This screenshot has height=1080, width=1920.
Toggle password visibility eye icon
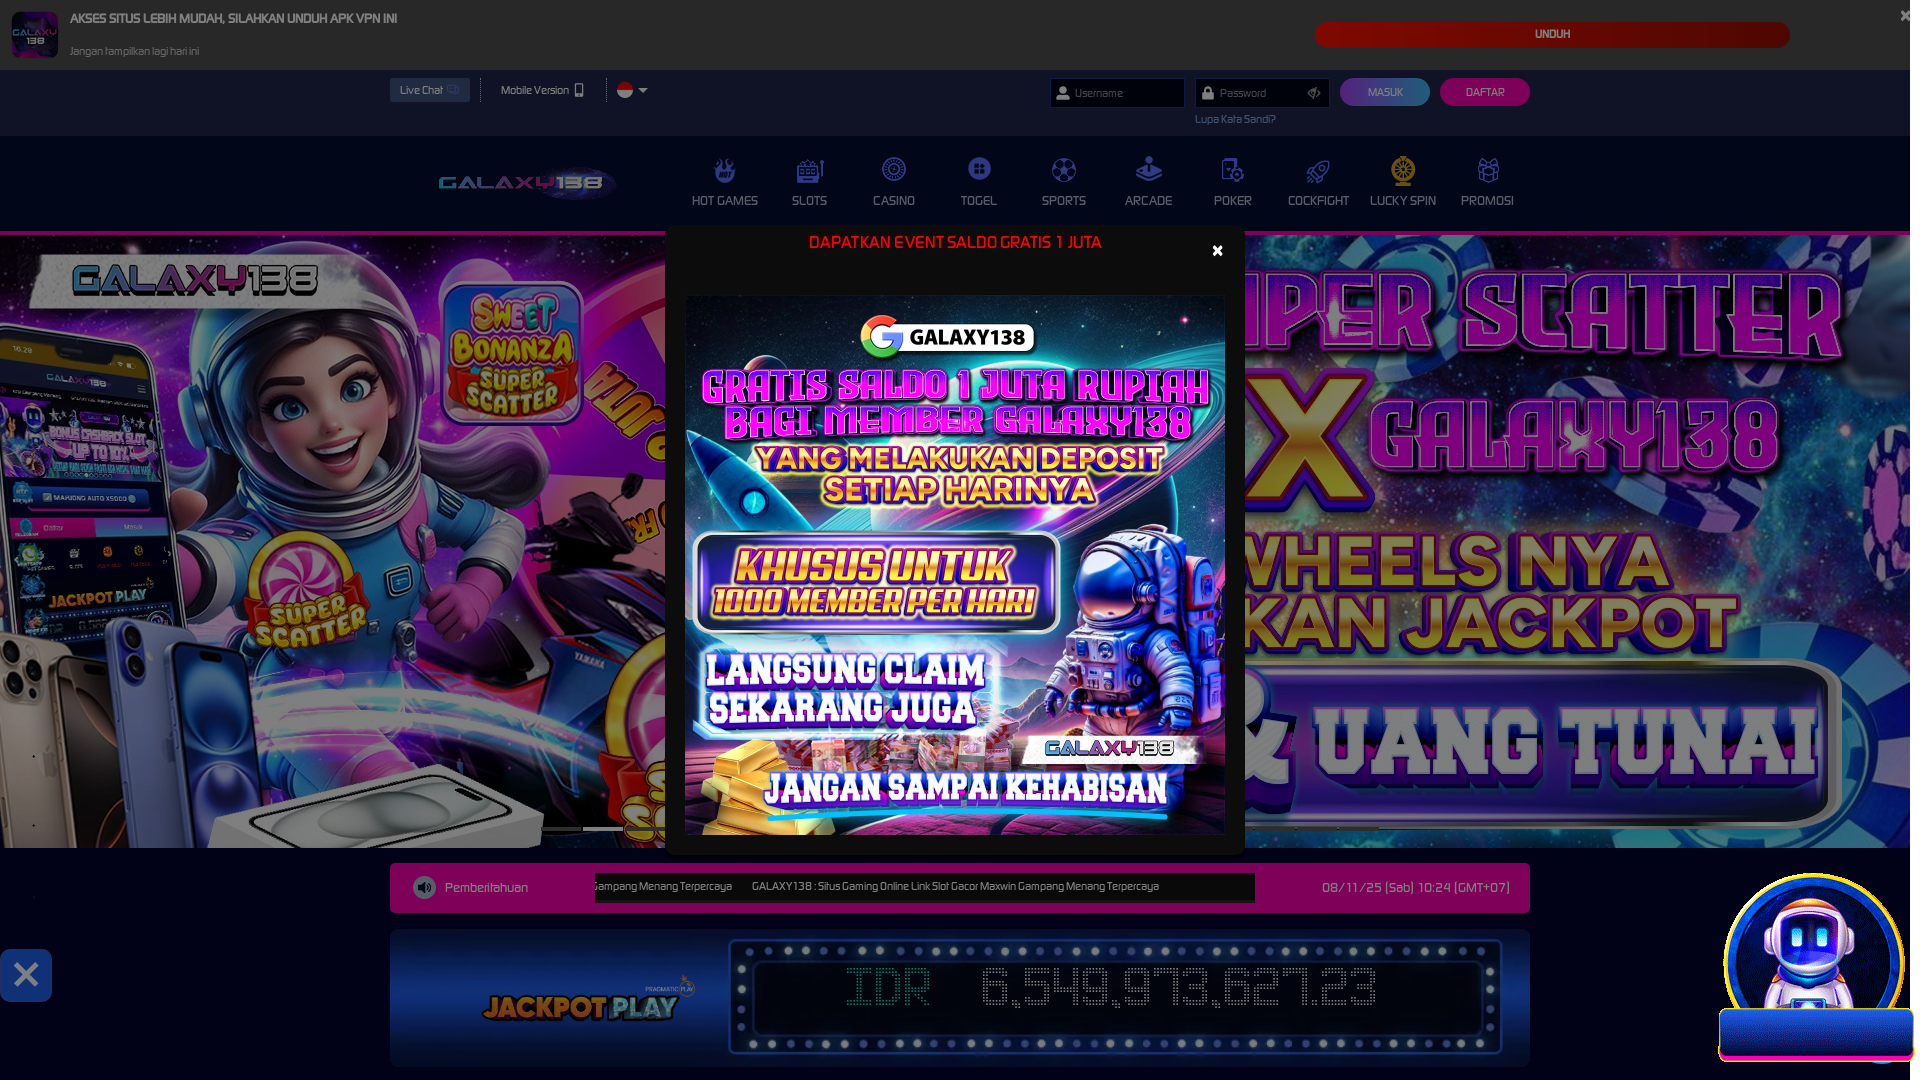pyautogui.click(x=1313, y=93)
